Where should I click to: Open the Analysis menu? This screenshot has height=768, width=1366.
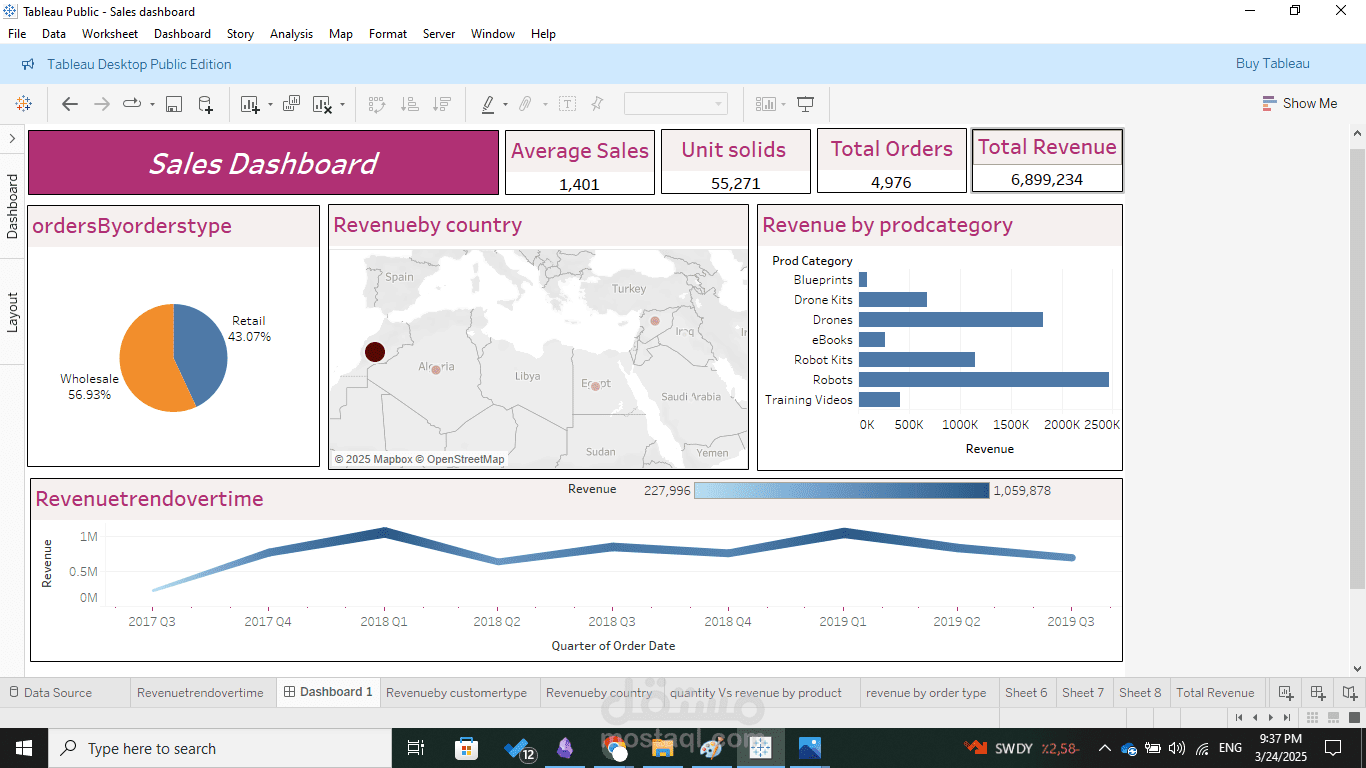pos(291,33)
